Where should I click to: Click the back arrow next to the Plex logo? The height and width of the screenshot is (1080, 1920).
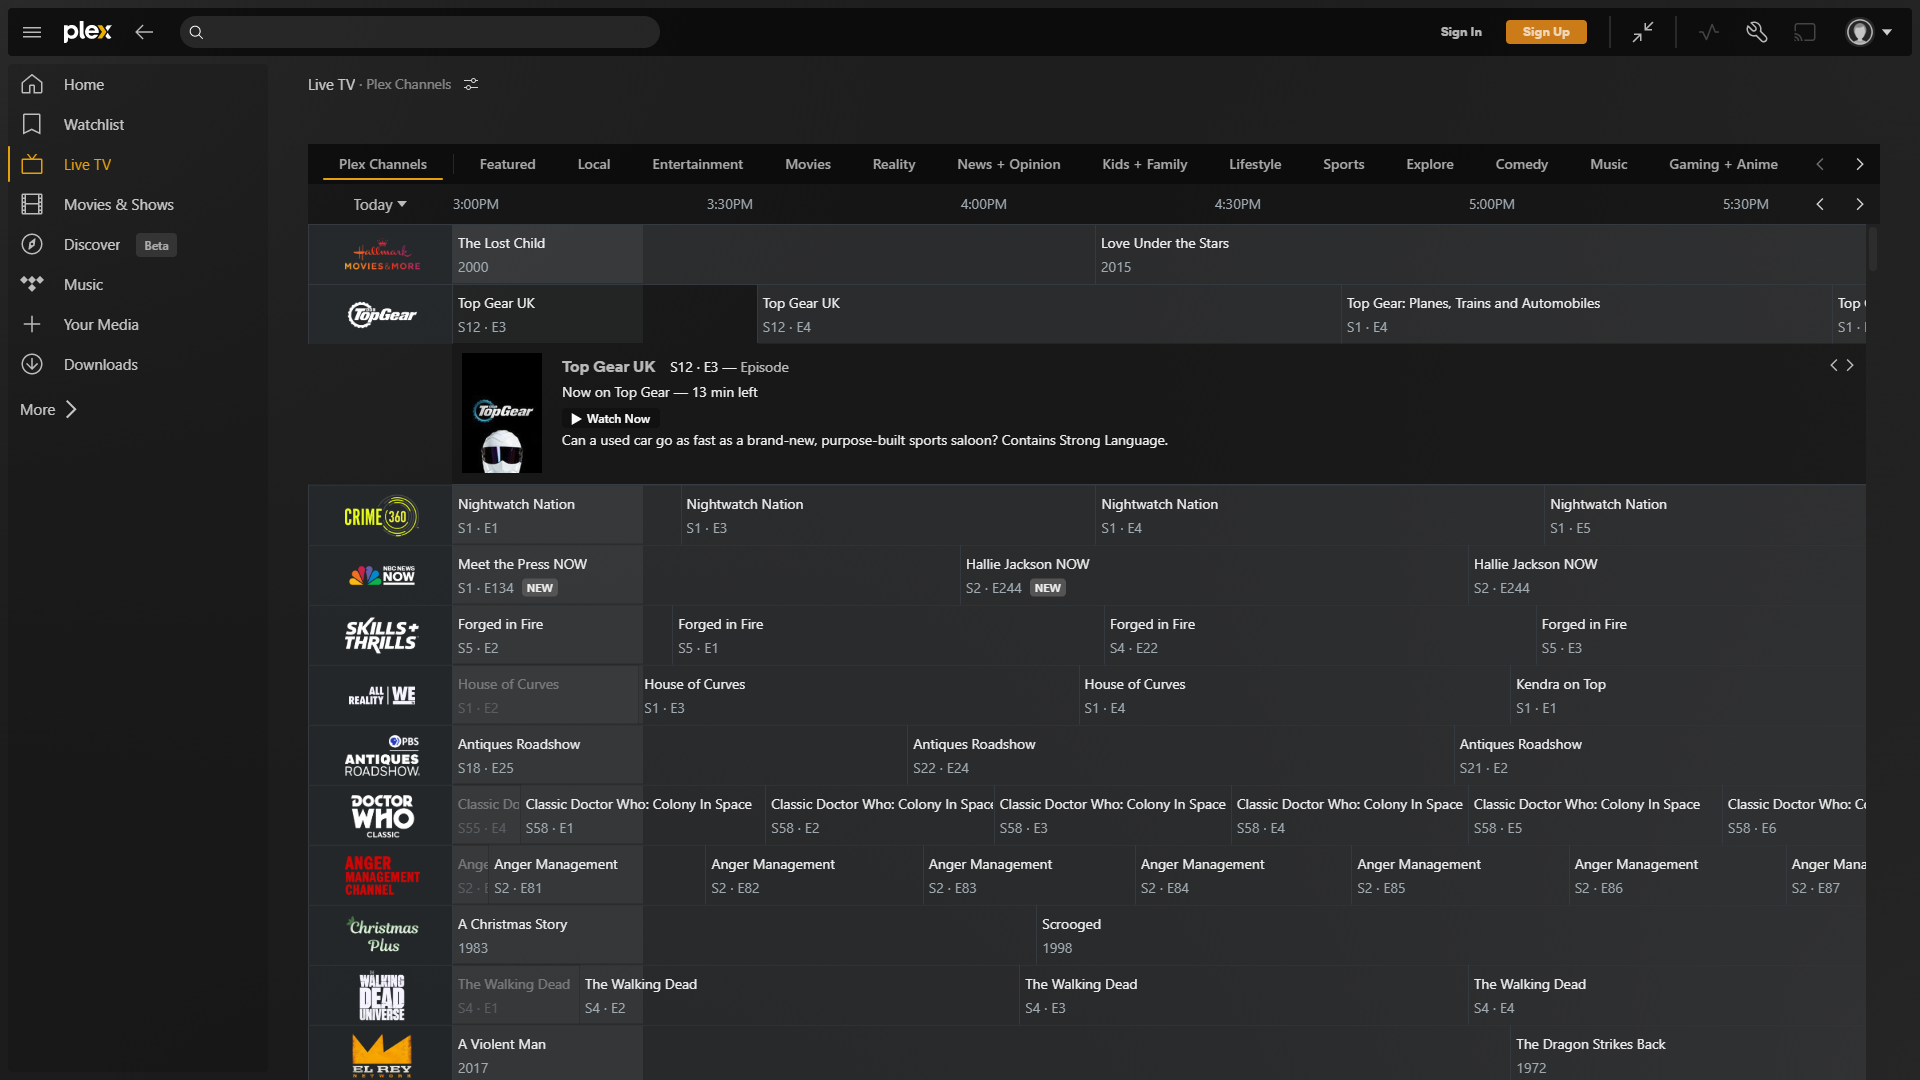(144, 31)
